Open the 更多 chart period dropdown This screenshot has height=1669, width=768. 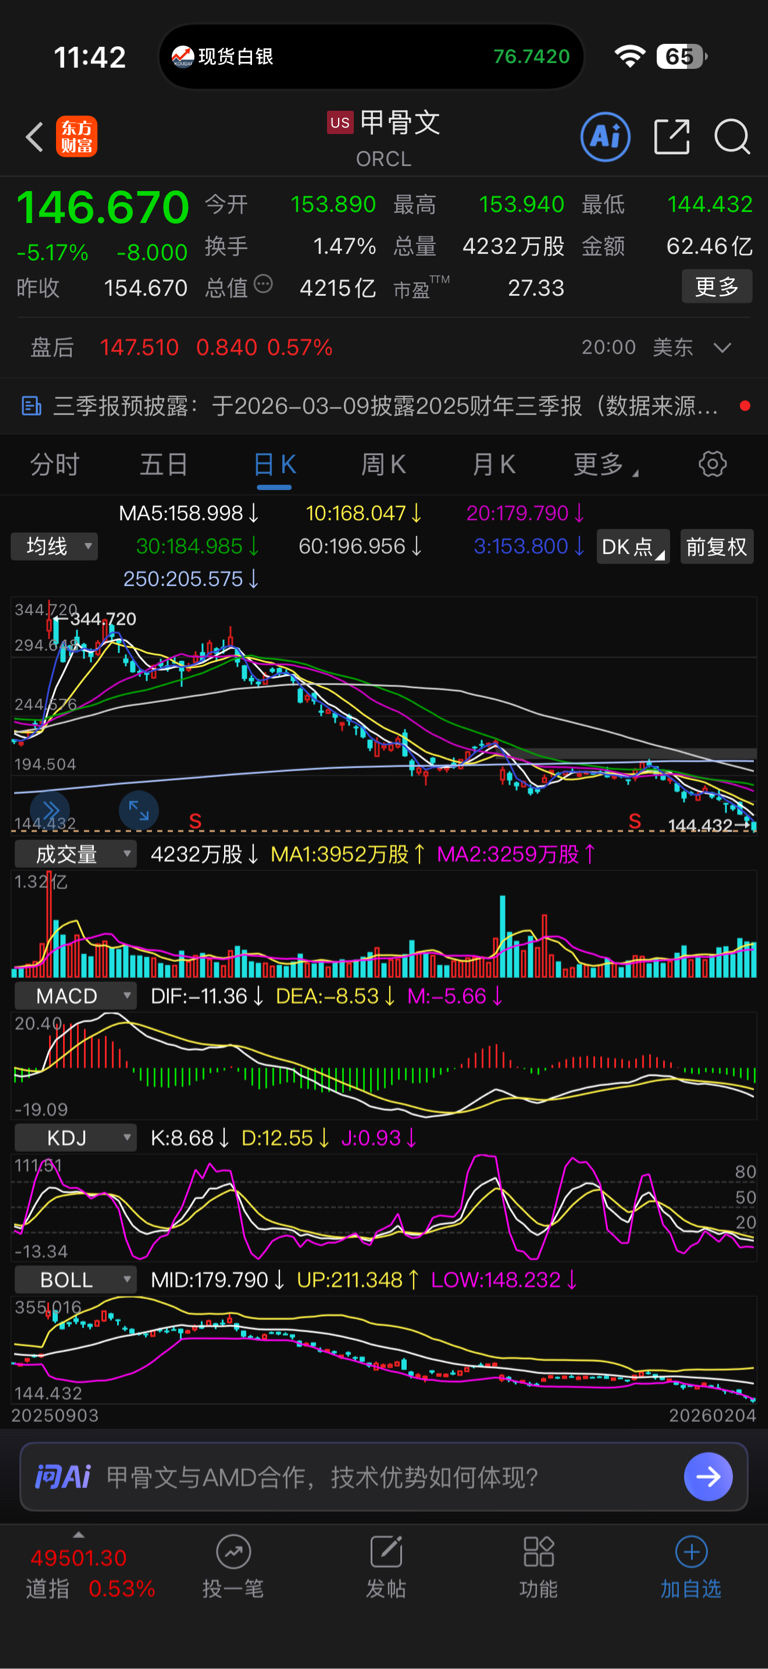pyautogui.click(x=606, y=464)
